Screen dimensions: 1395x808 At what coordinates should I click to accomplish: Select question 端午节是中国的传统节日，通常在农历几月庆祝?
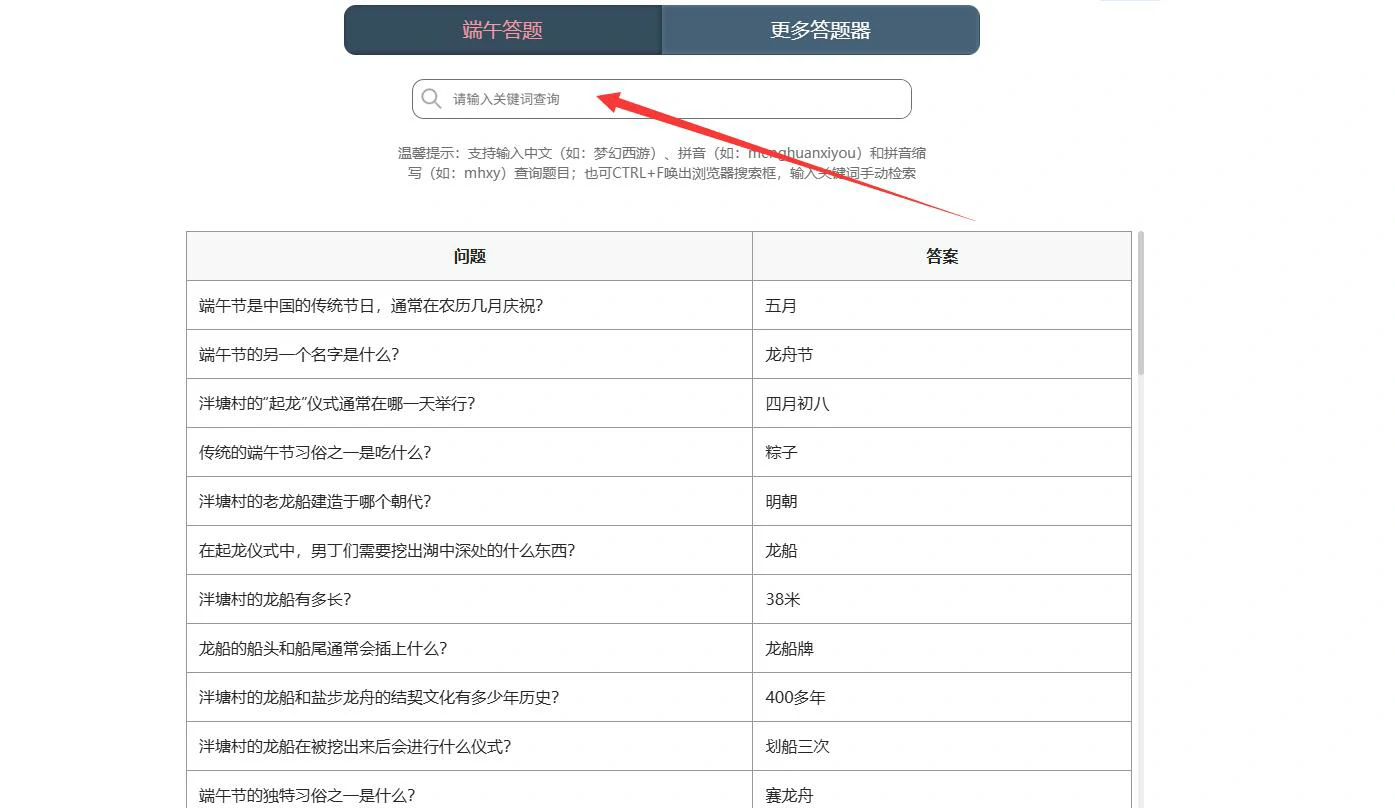coord(469,305)
